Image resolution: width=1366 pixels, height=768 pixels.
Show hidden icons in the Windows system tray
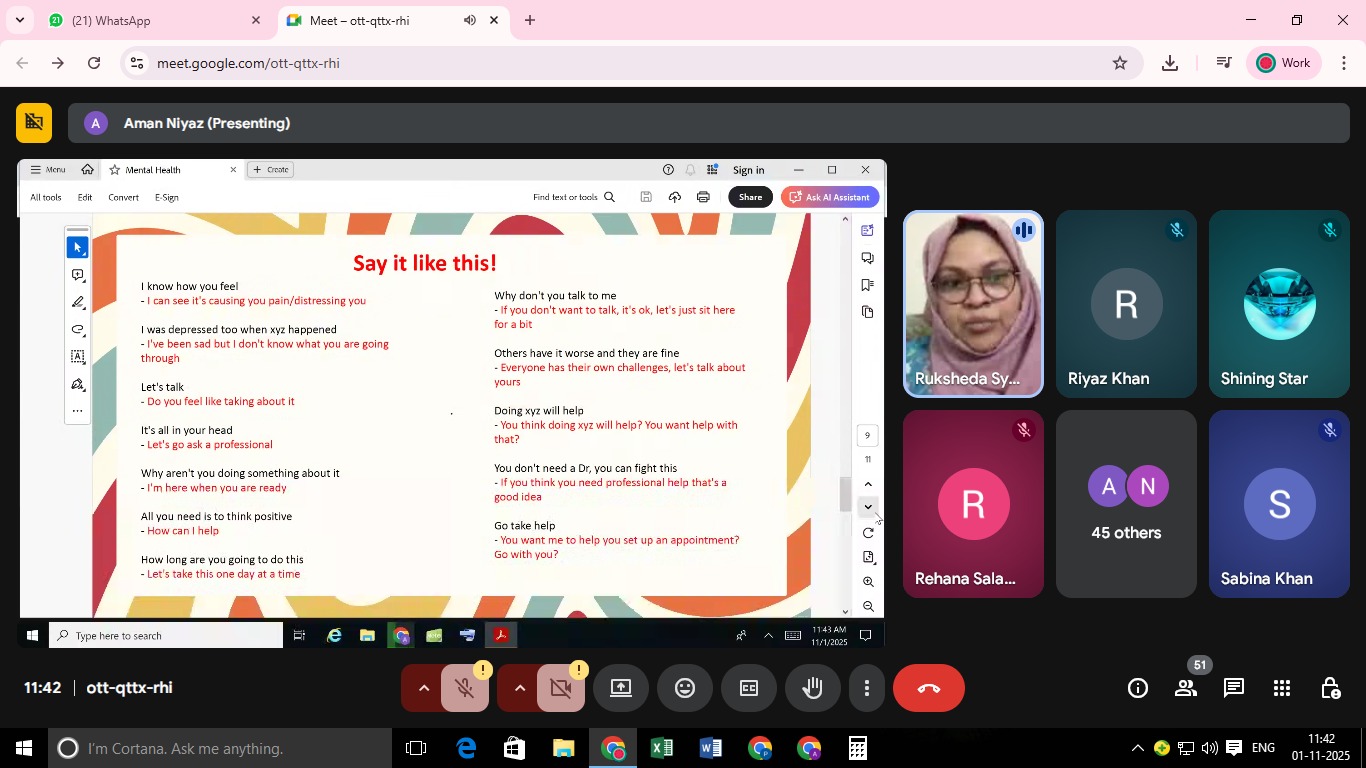click(1137, 748)
